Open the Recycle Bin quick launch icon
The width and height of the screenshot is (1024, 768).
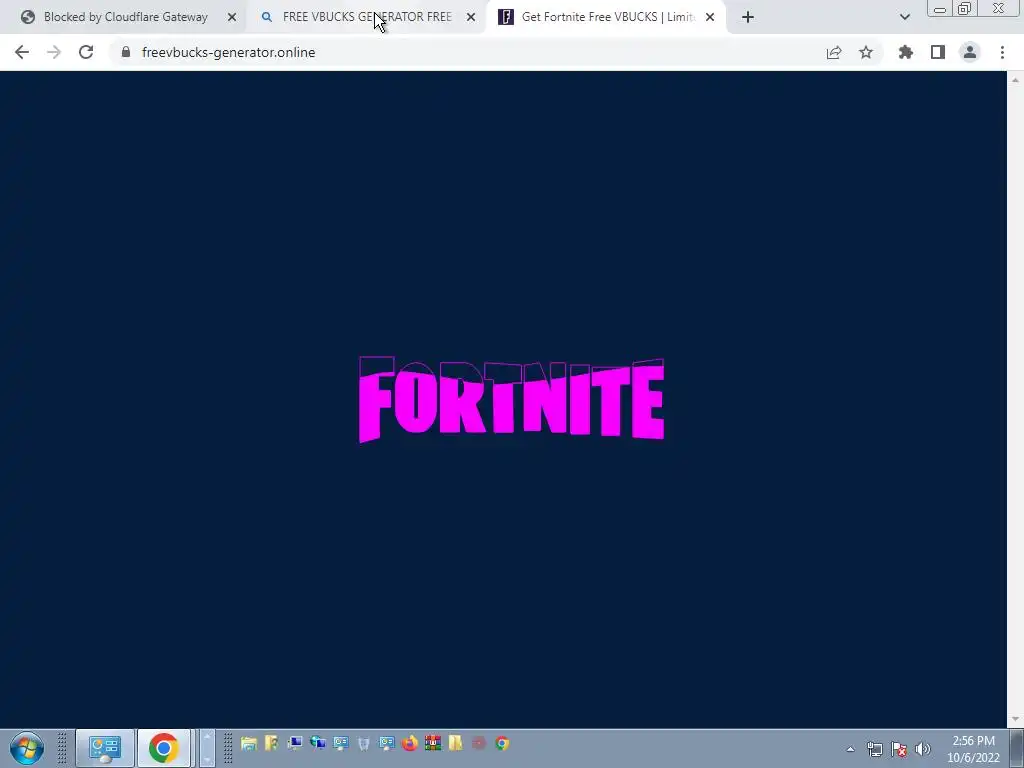(364, 743)
